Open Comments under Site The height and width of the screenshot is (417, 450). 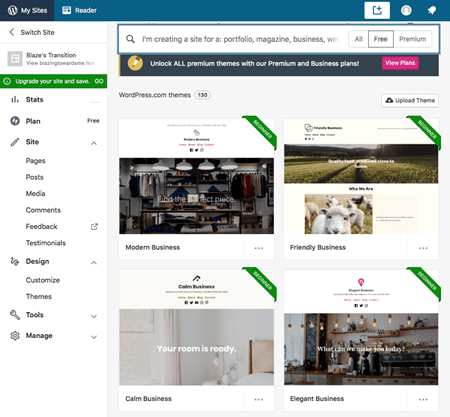43,210
